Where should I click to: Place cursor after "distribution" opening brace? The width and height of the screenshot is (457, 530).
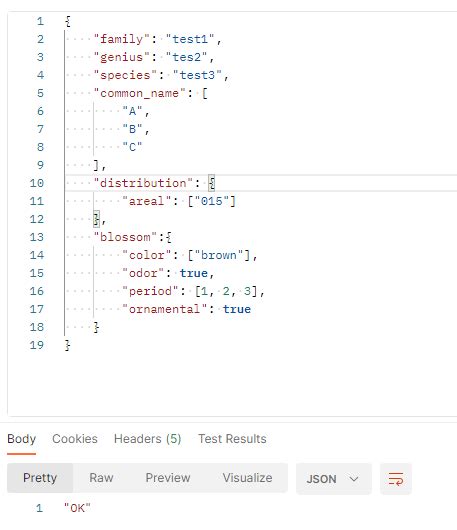[215, 183]
